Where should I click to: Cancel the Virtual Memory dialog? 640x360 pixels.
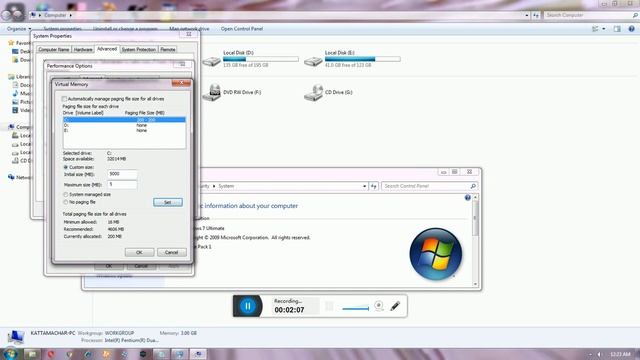(171, 252)
